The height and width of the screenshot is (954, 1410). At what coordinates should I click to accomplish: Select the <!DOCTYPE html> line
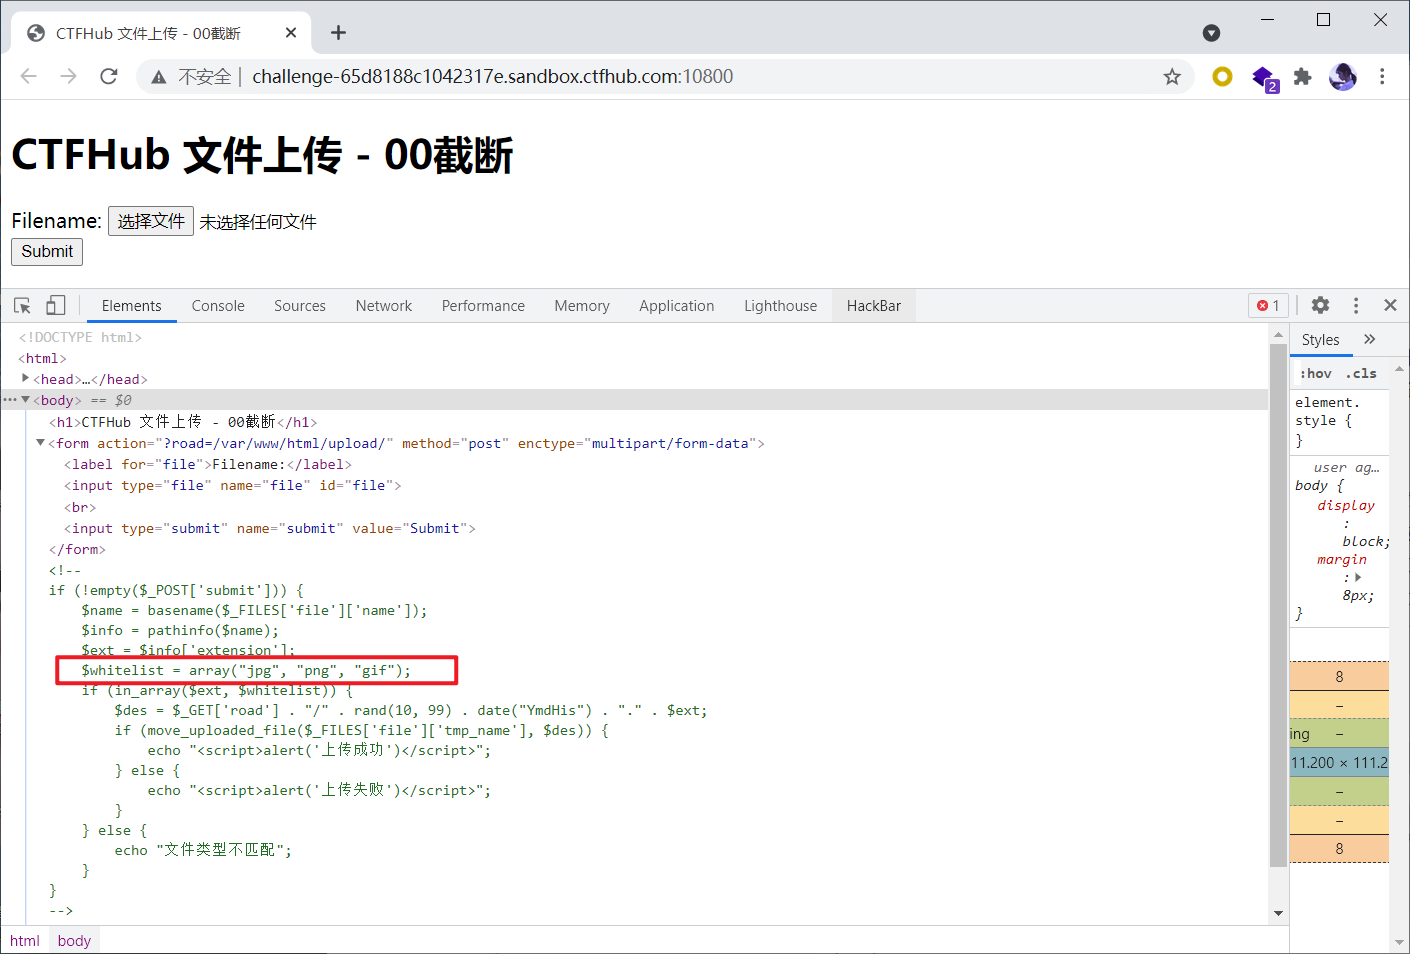[80, 337]
